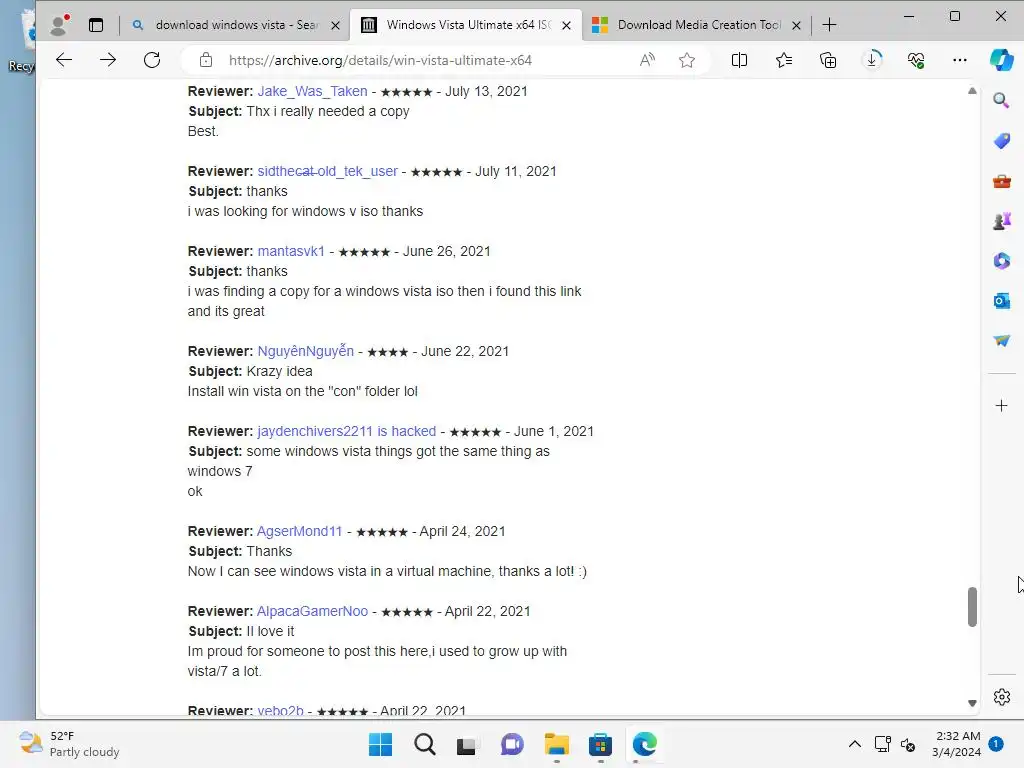The height and width of the screenshot is (768, 1024).
Task: Open the browser profile menu
Action: pyautogui.click(x=59, y=25)
